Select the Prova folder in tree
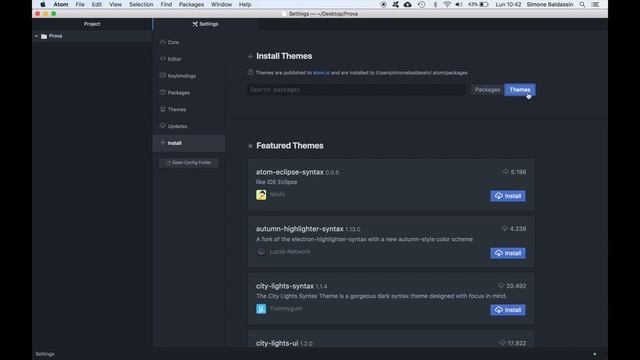The image size is (640, 360). 56,36
